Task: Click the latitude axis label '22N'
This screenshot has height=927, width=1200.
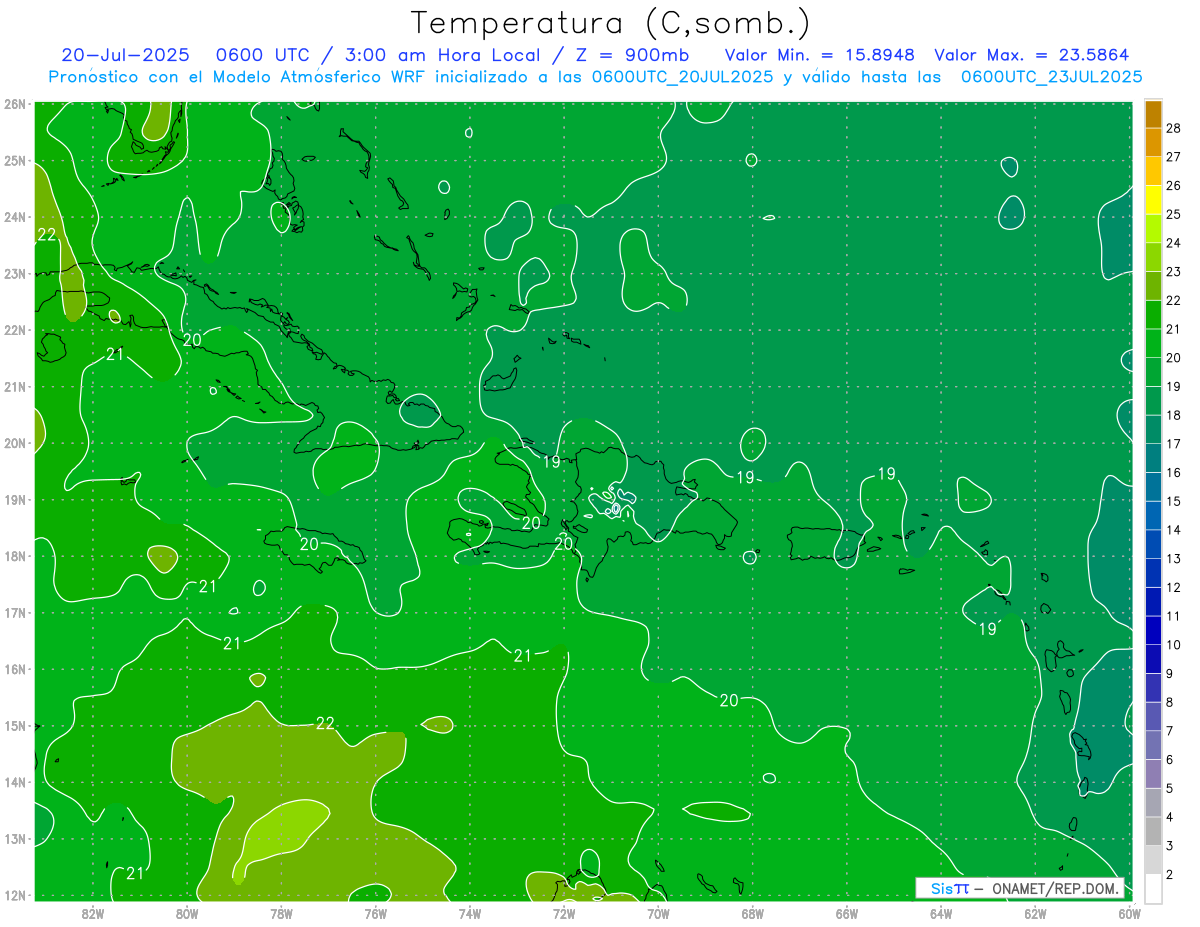Action: [15, 330]
